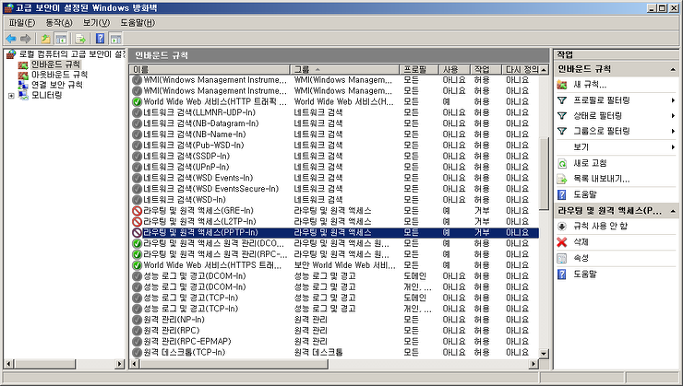The image size is (683, 386).
Task: Sort by the 그룹 column header
Action: pos(345,70)
